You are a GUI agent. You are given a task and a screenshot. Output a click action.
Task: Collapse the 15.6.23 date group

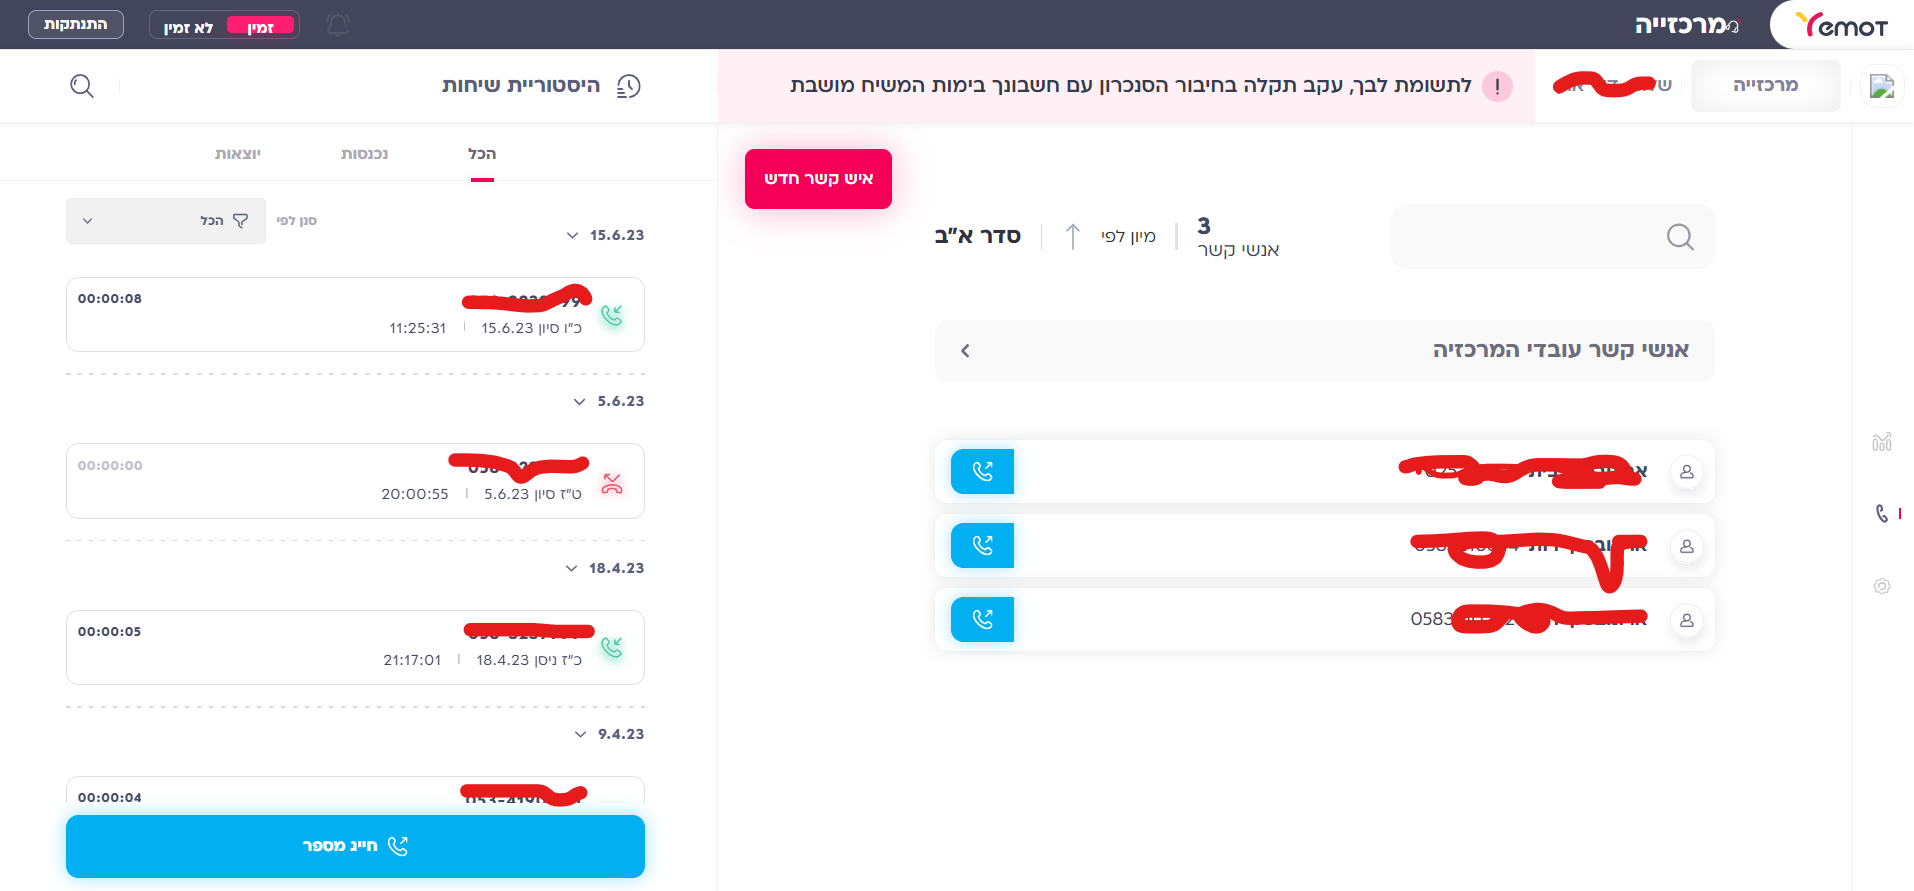[x=572, y=236]
